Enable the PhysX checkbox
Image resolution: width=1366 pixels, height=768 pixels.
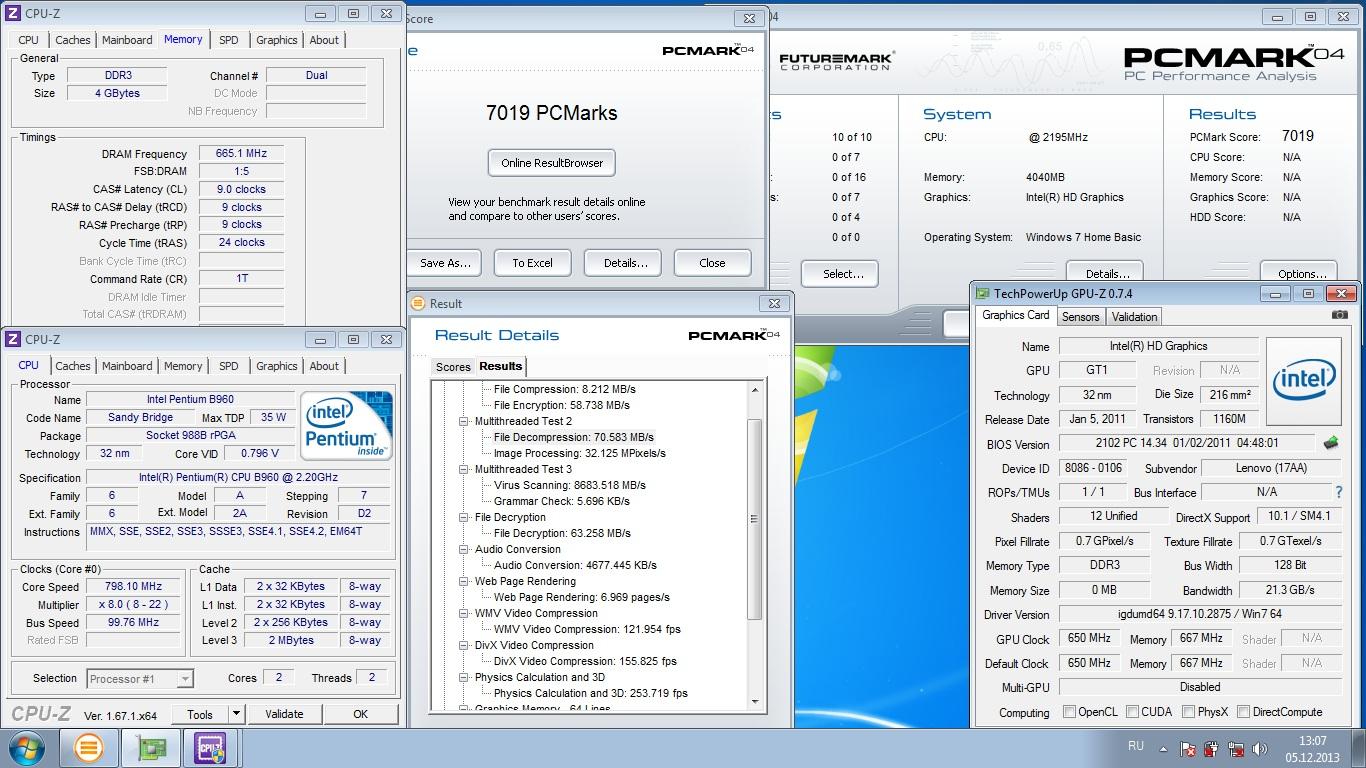[1188, 712]
